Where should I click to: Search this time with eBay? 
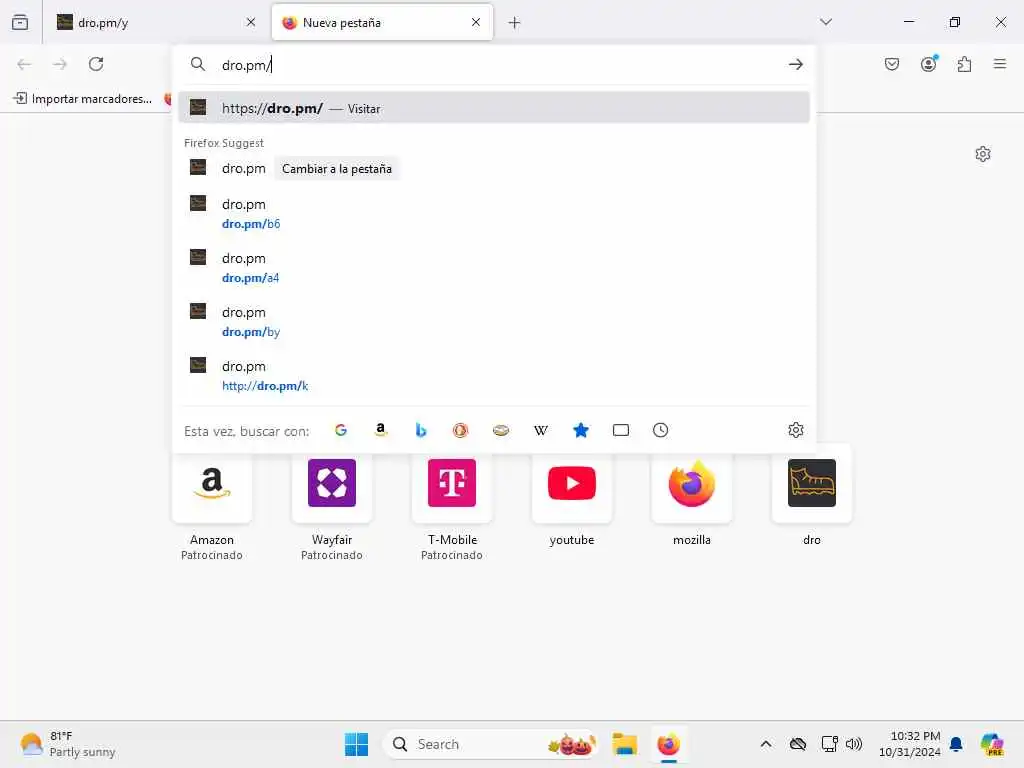(501, 430)
